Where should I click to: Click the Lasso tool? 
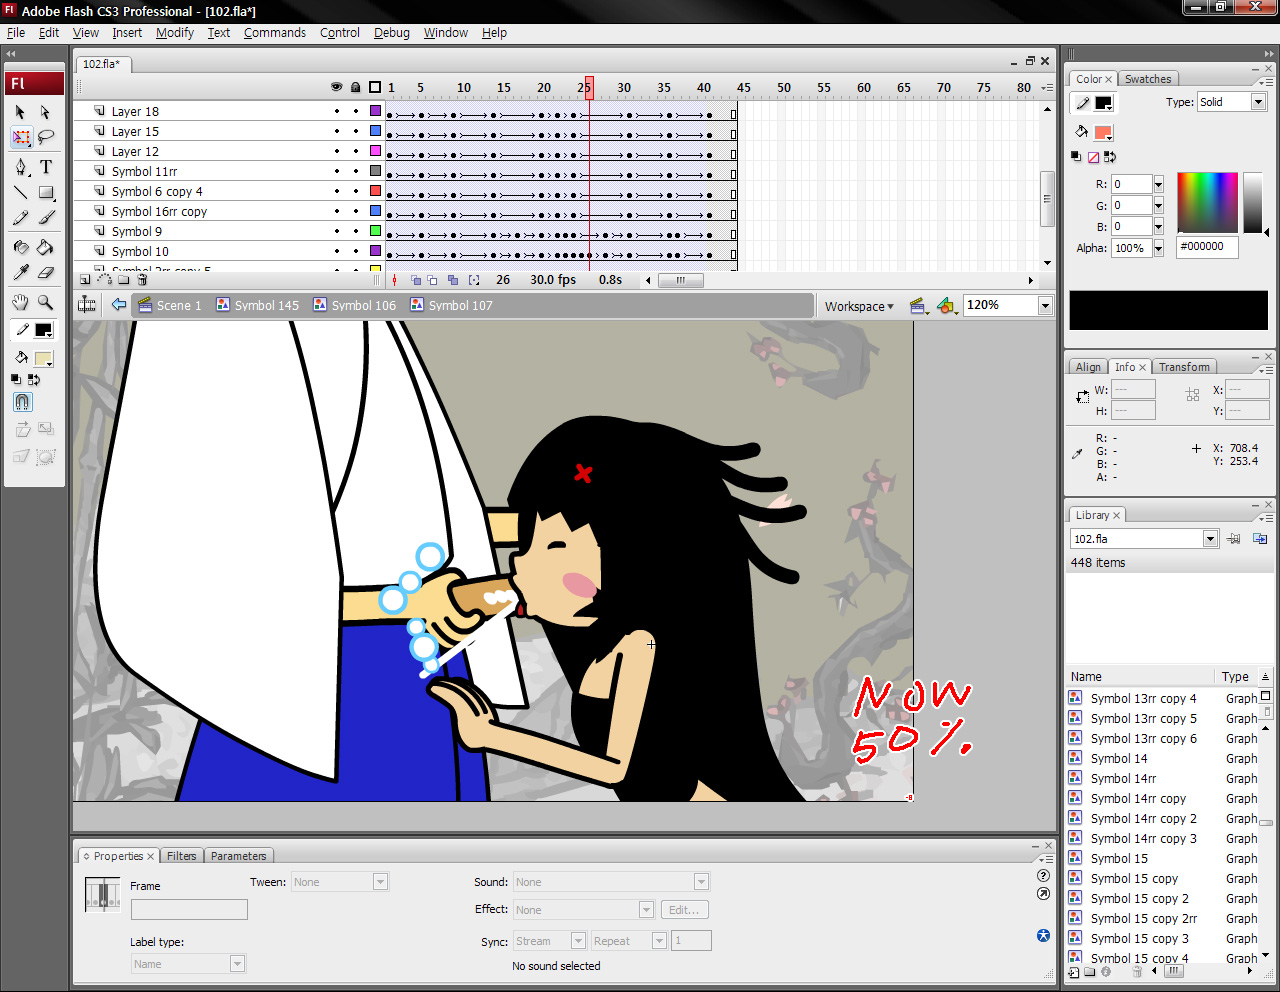click(46, 138)
